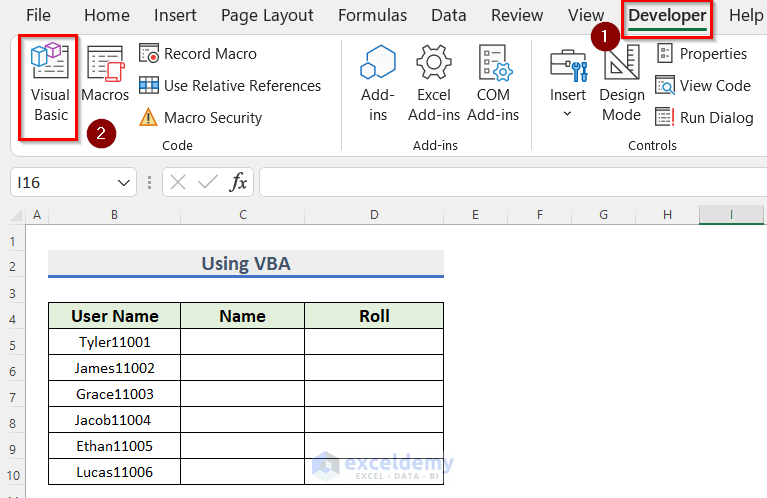This screenshot has height=498, width=767.
Task: Select column I header
Action: 731,215
